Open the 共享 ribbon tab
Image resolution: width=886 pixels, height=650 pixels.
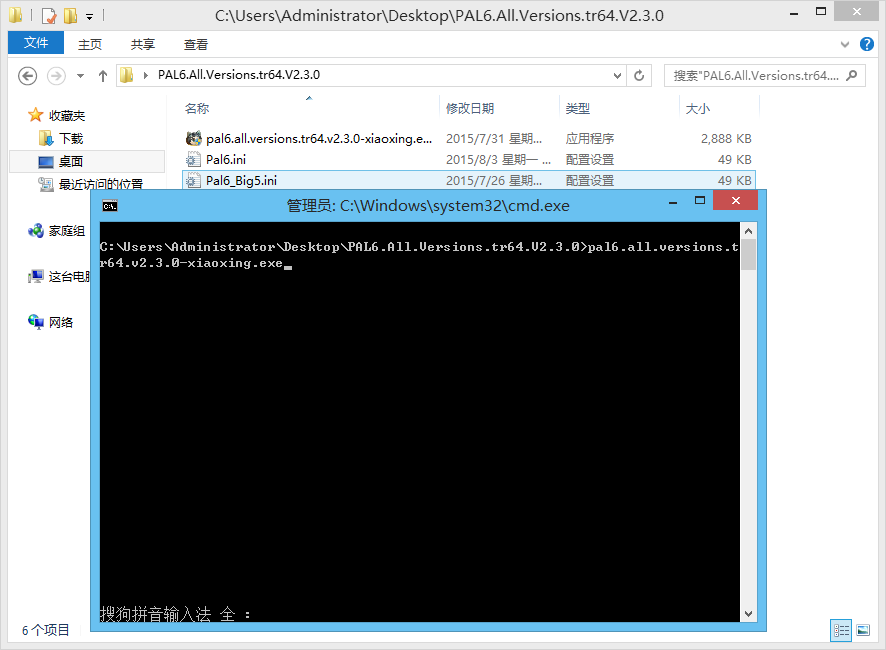pyautogui.click(x=142, y=44)
